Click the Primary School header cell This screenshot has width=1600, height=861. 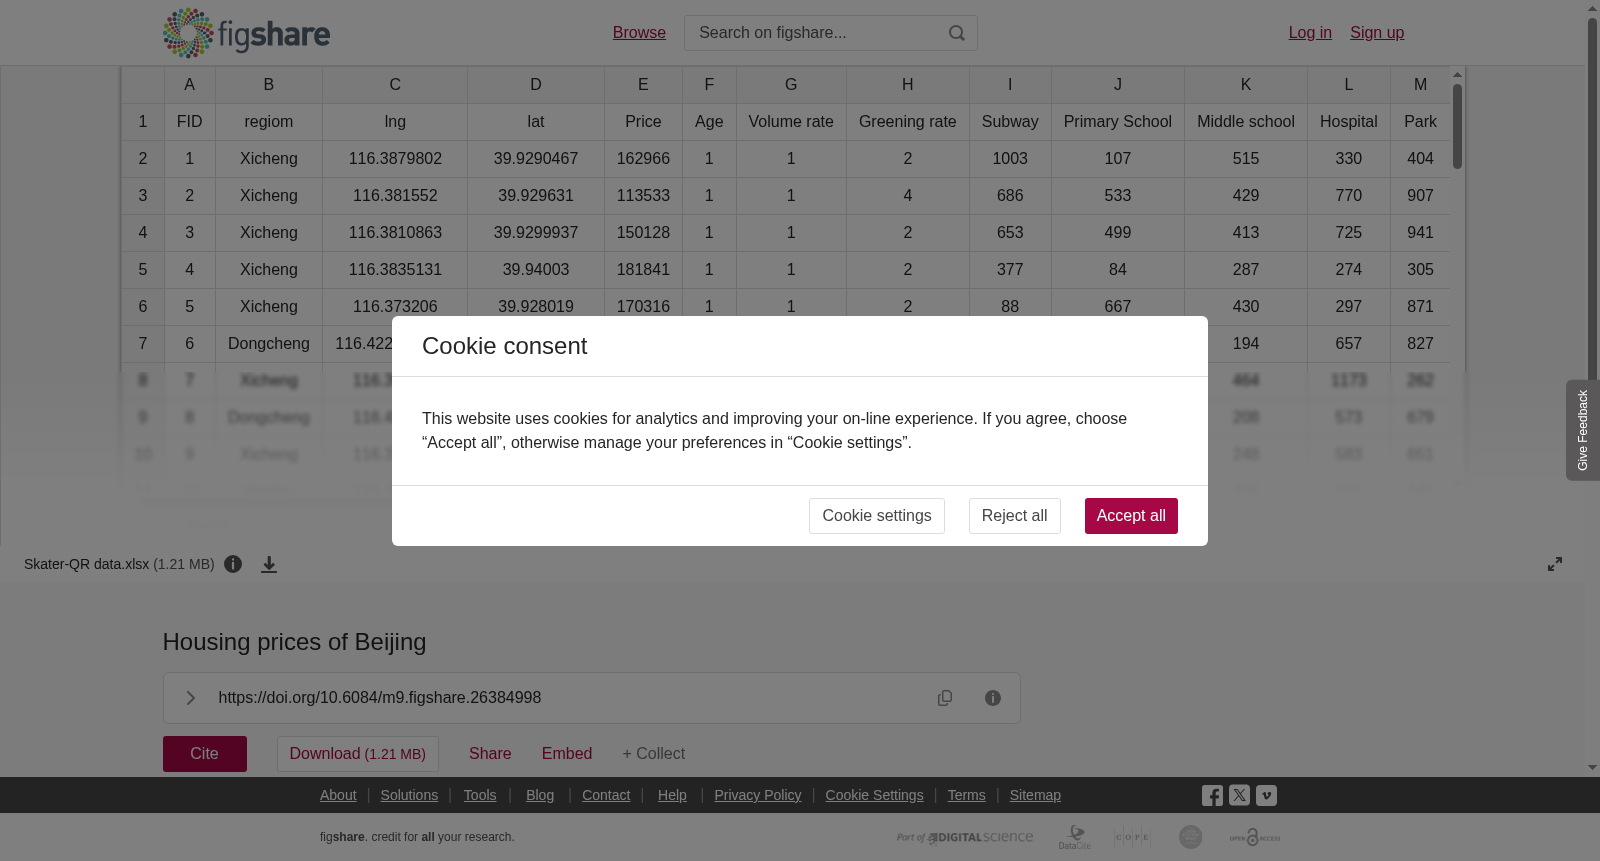(x=1118, y=122)
